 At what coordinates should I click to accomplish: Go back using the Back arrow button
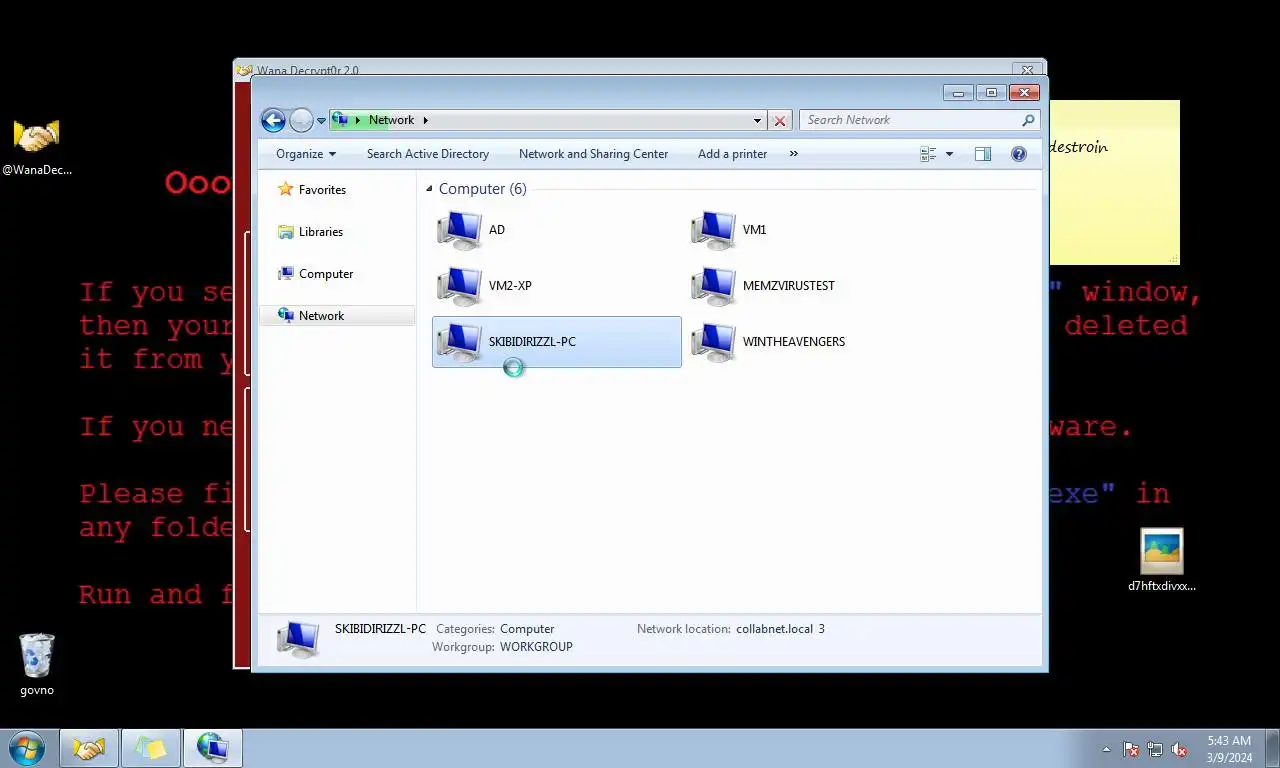point(273,120)
